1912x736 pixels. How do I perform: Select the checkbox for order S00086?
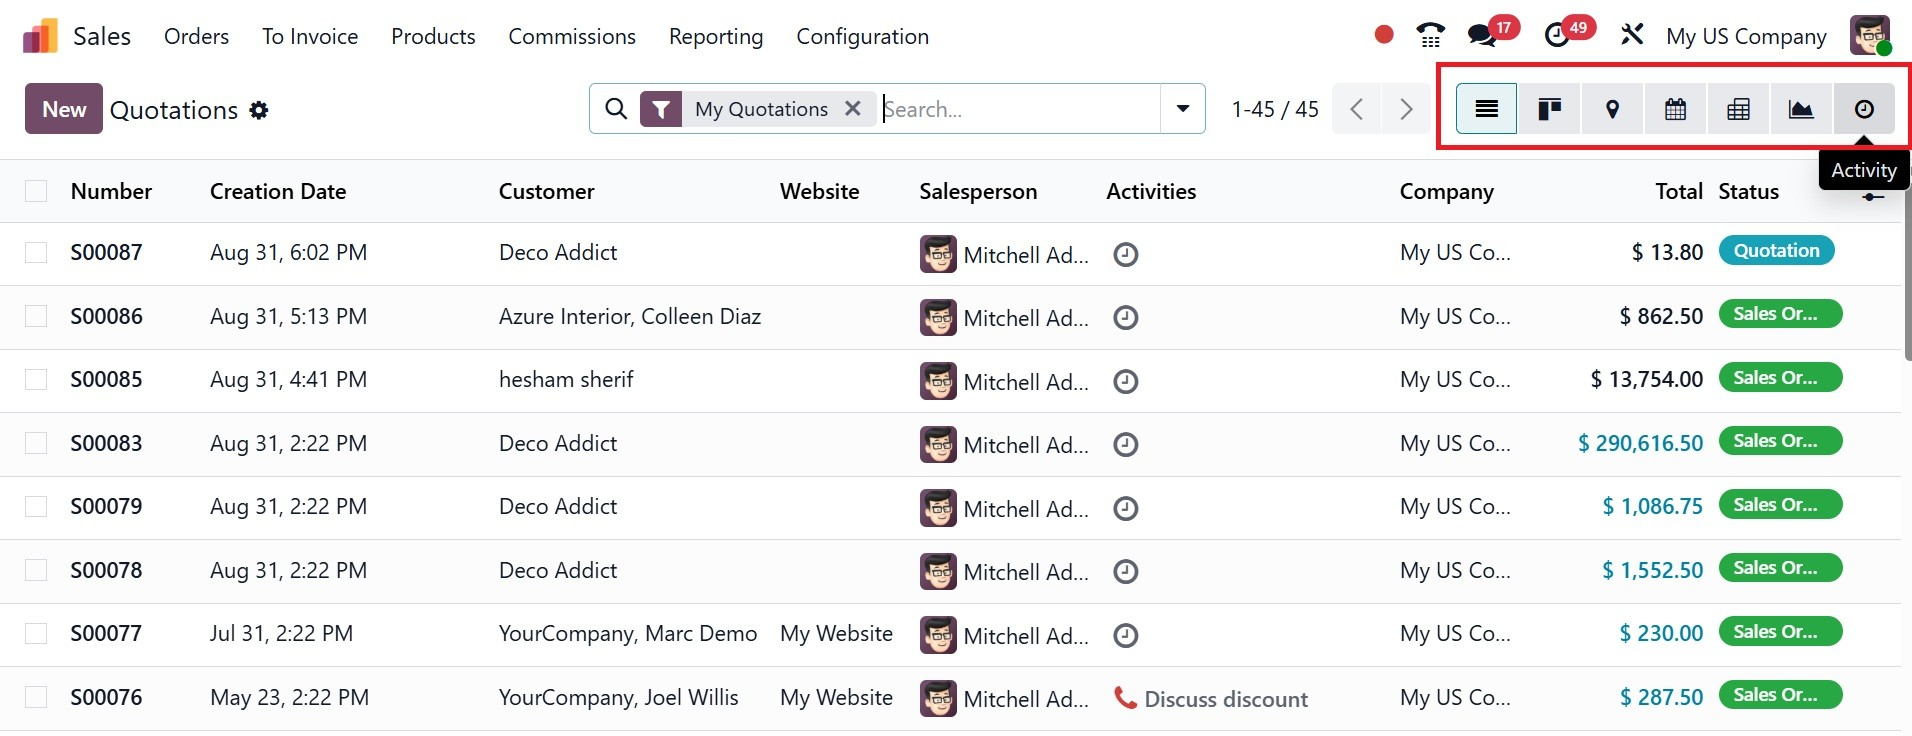pyautogui.click(x=36, y=316)
